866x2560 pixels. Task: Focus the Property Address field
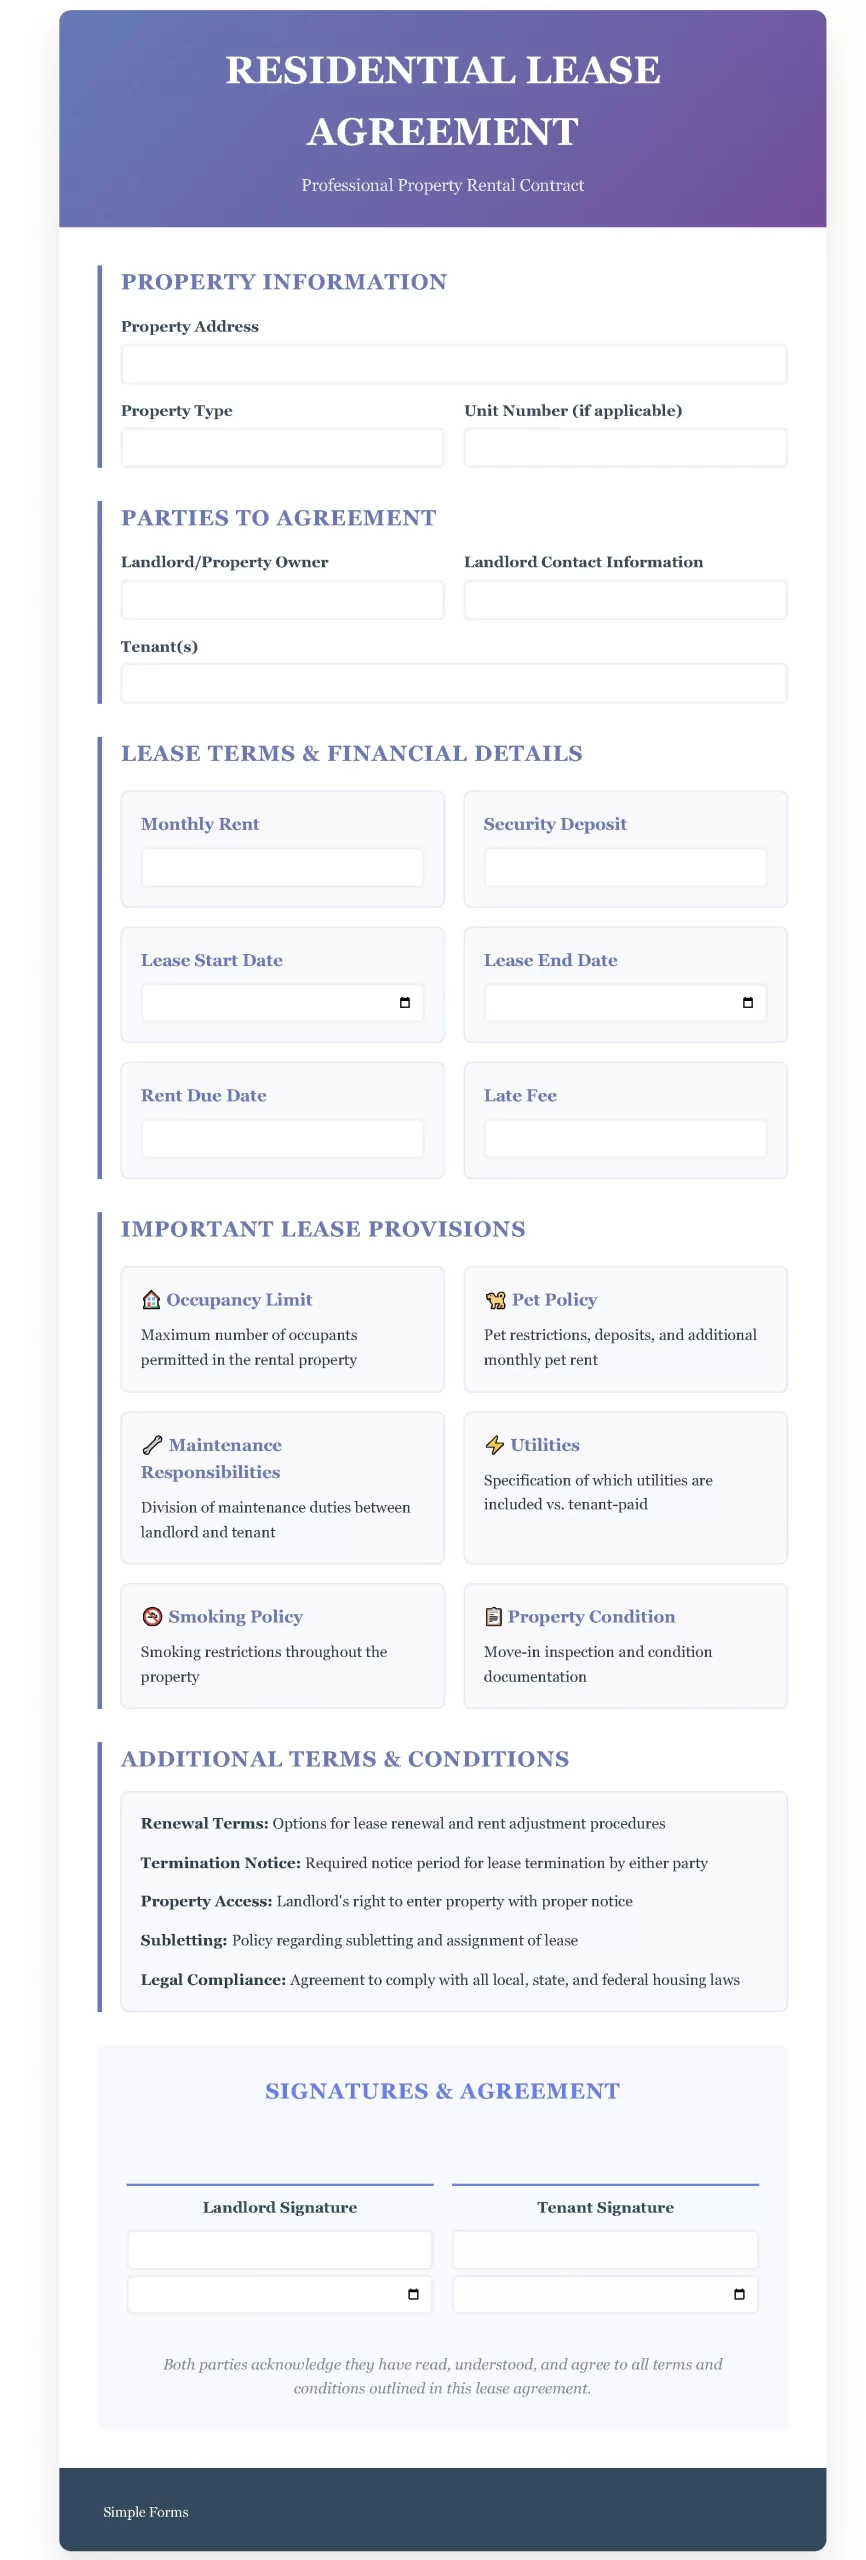[454, 365]
